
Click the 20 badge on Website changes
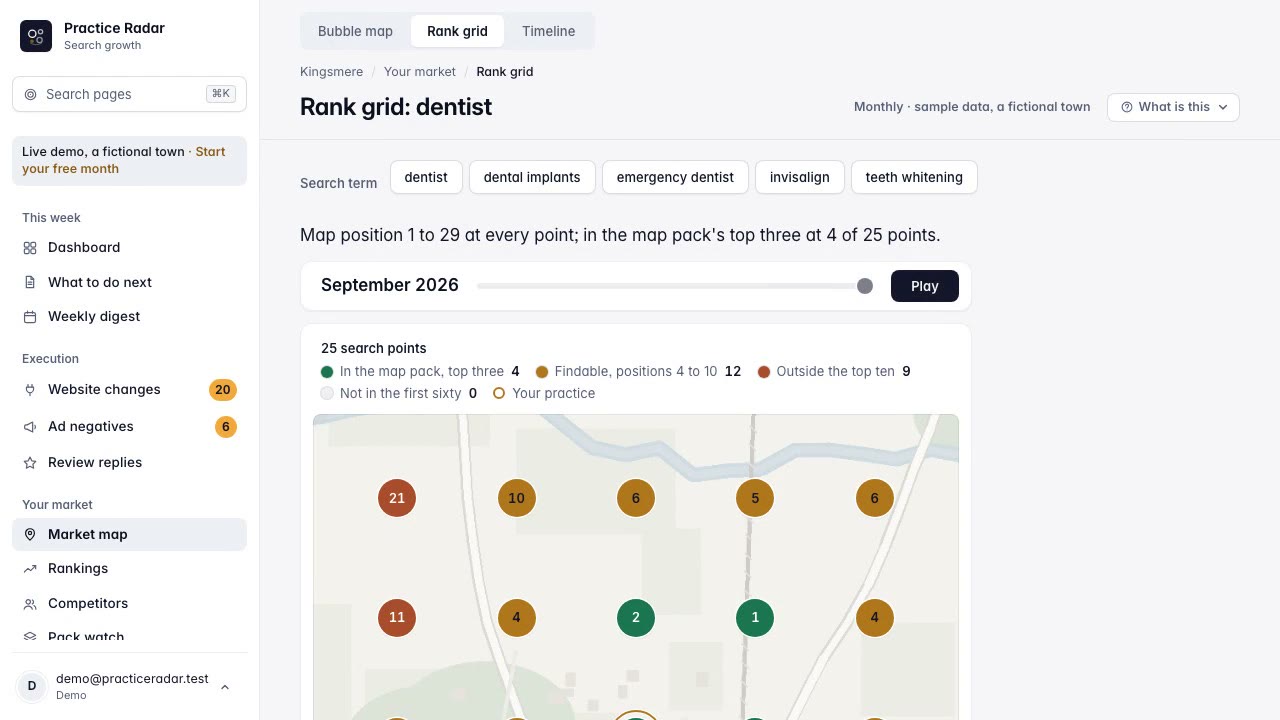click(x=222, y=390)
